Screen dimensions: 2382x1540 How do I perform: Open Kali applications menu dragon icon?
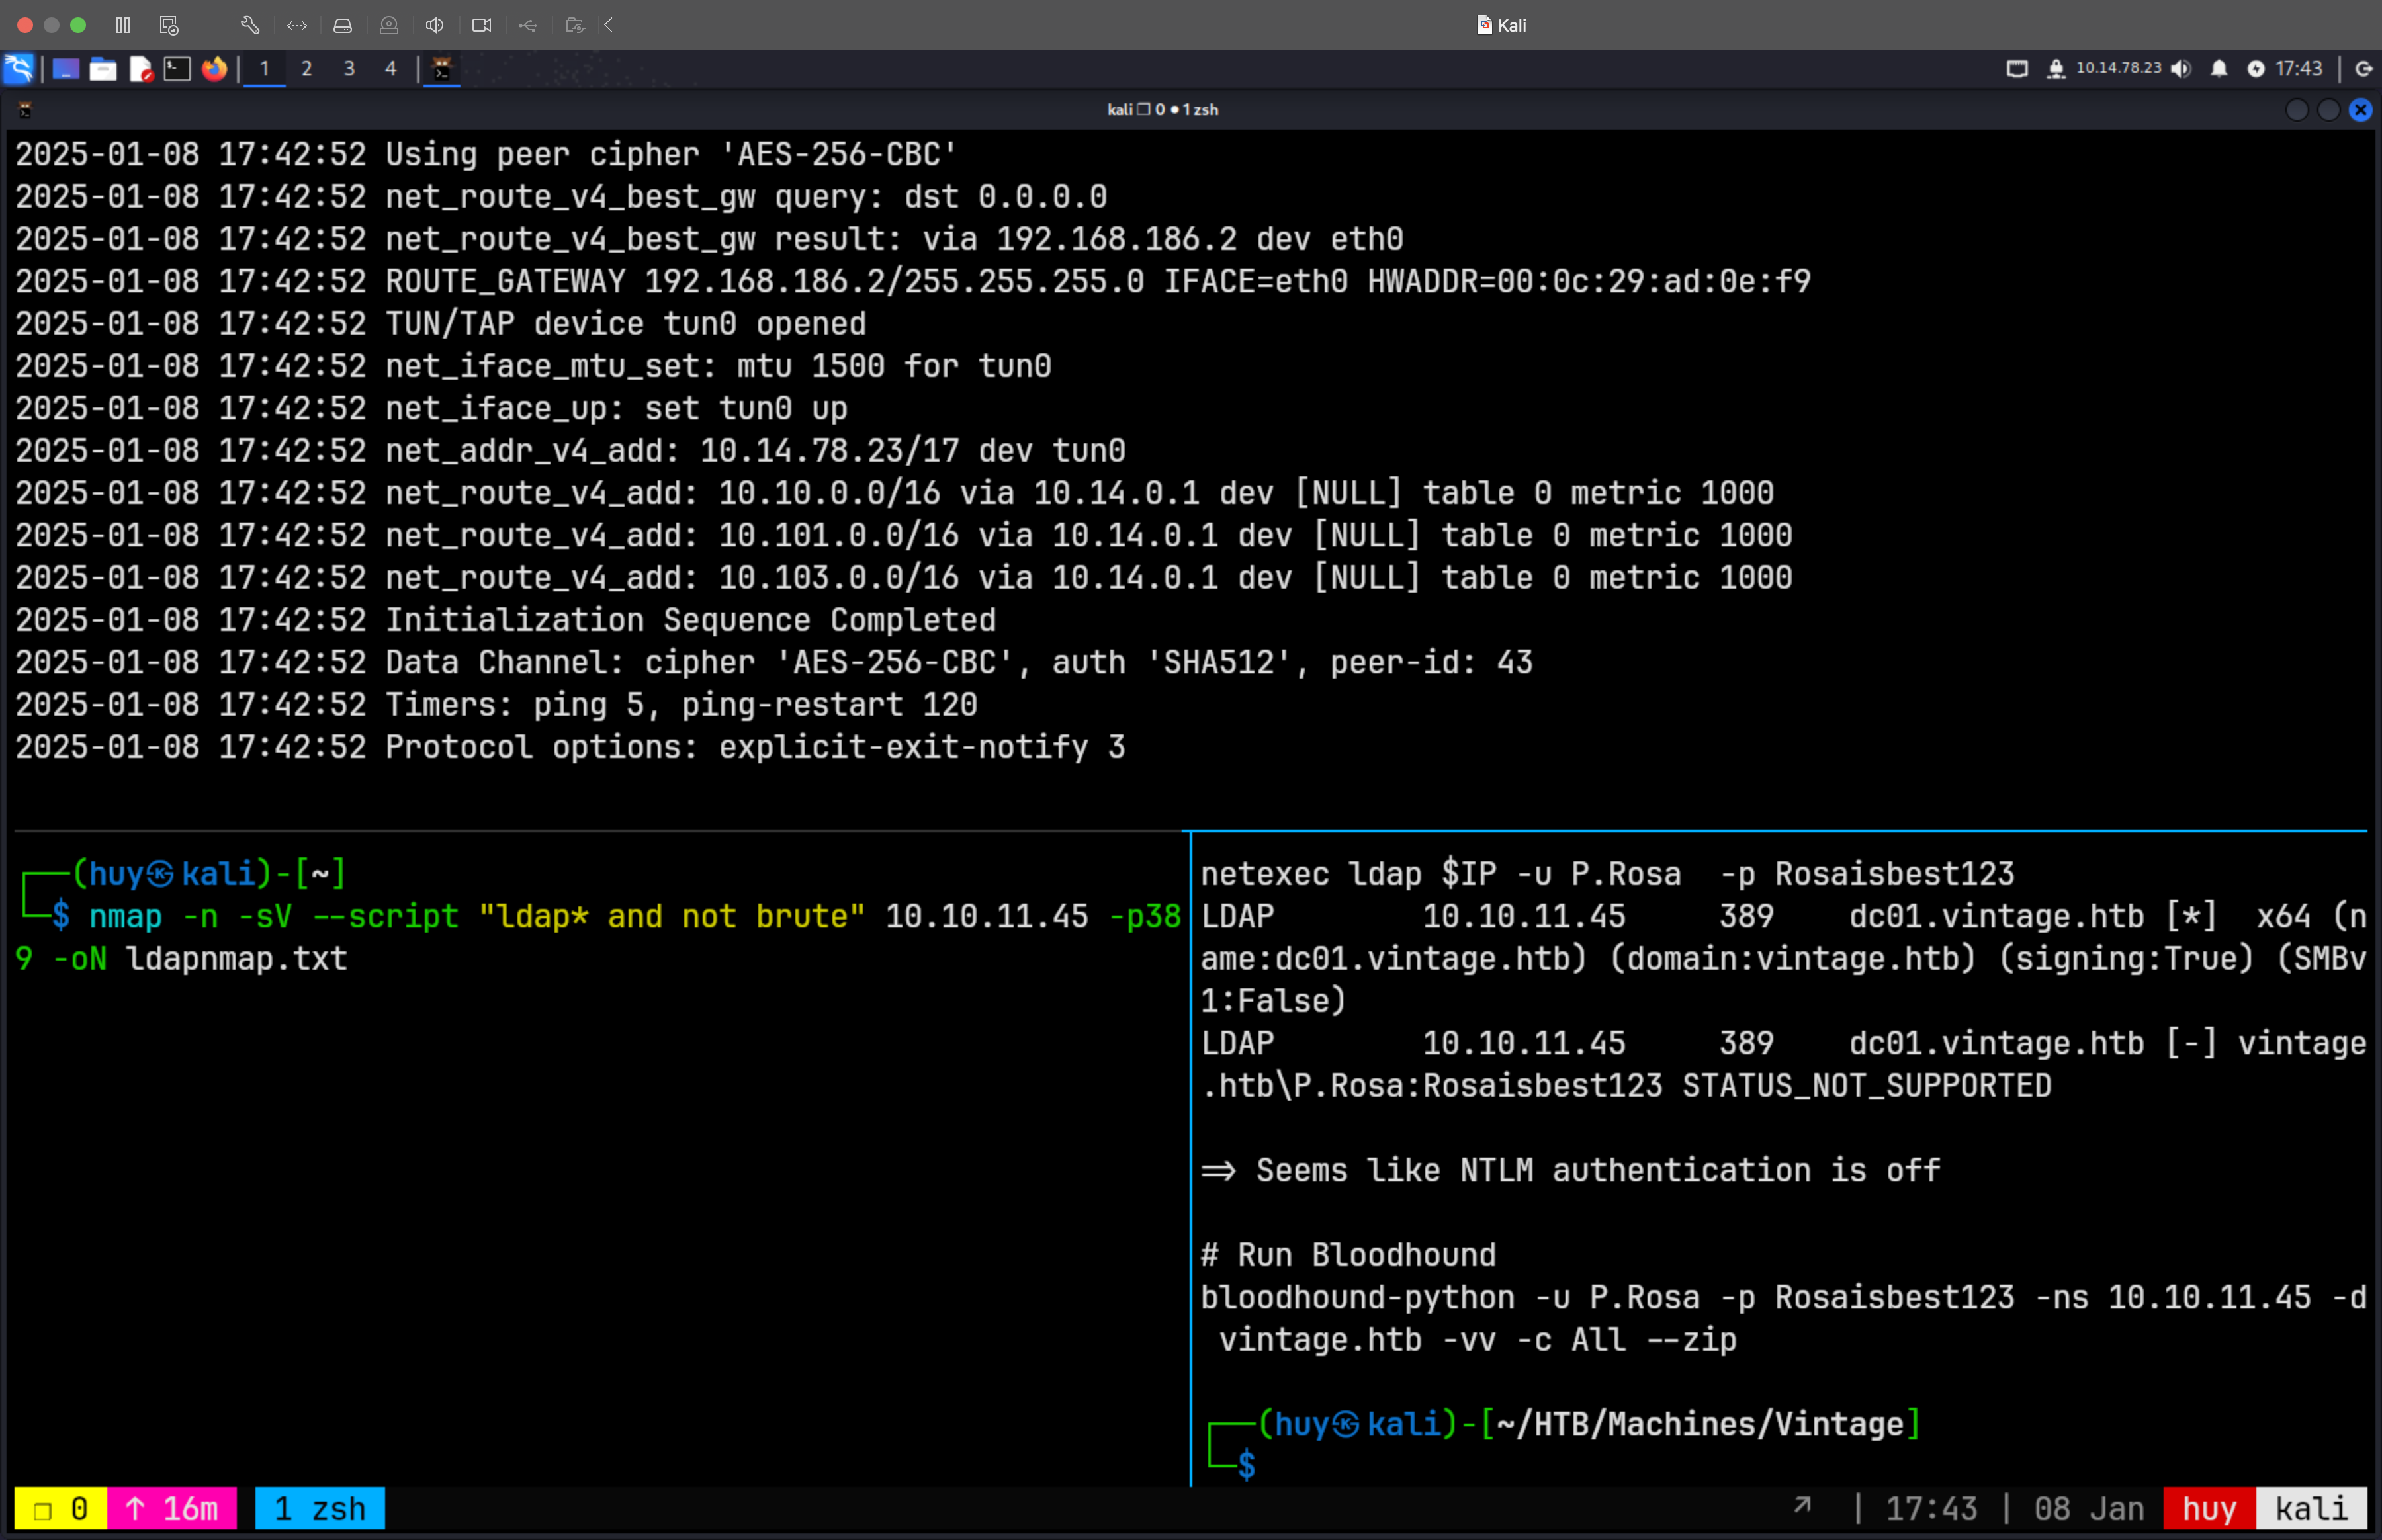[19, 68]
